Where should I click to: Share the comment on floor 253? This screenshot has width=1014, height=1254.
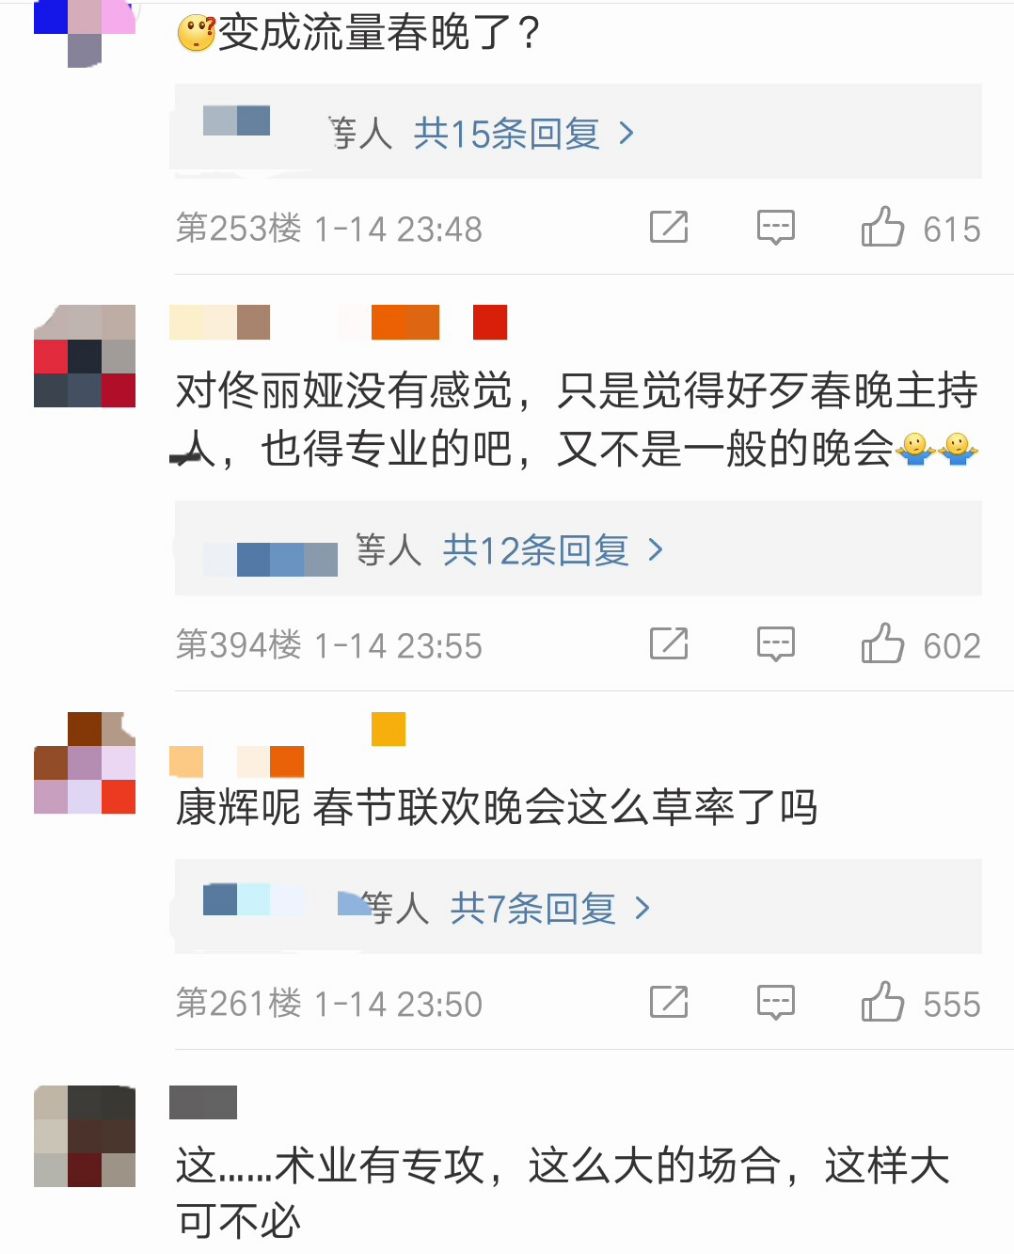[669, 228]
